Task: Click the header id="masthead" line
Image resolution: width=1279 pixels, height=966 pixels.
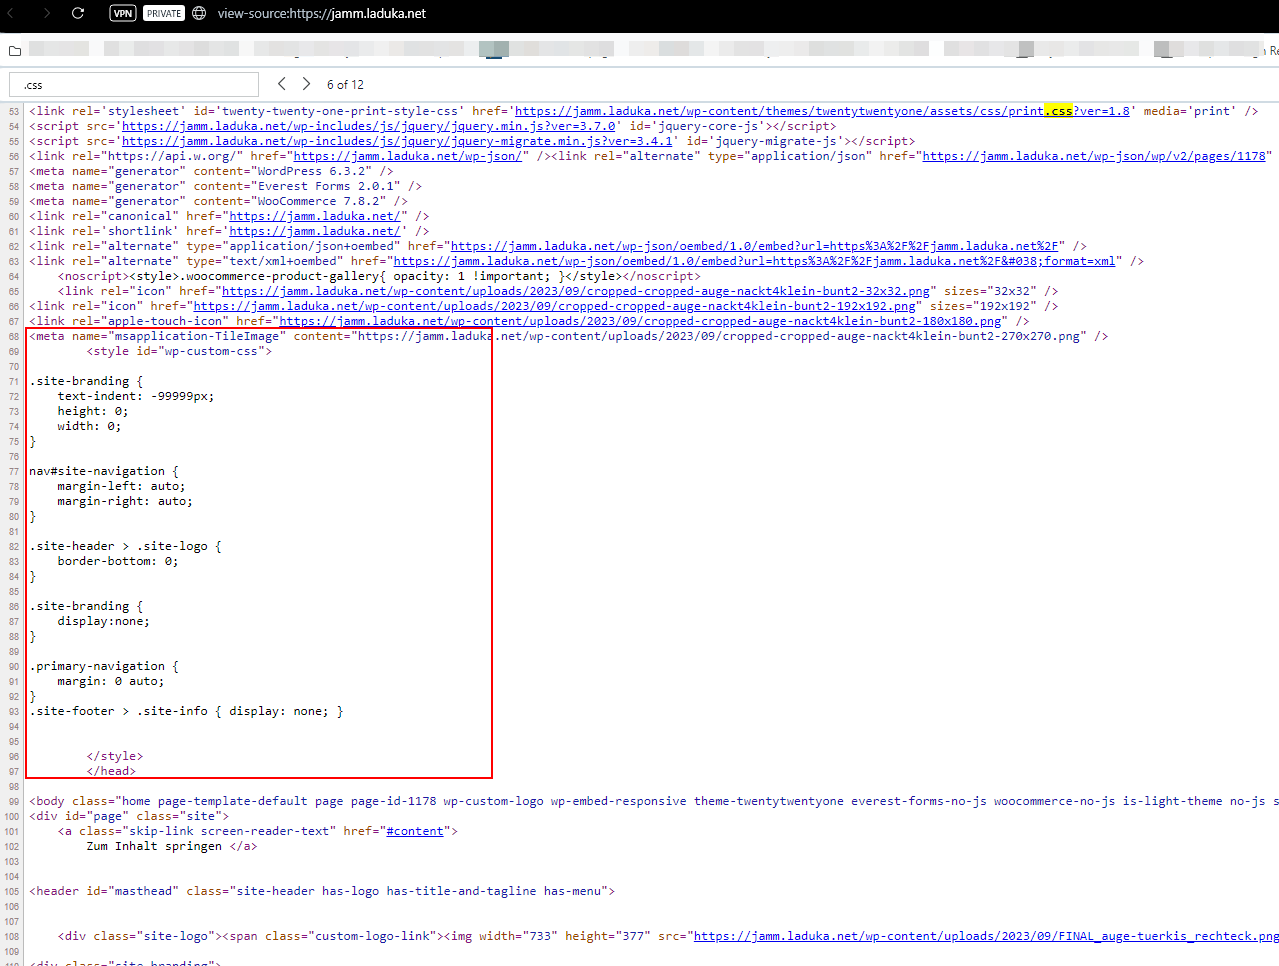Action: point(322,891)
